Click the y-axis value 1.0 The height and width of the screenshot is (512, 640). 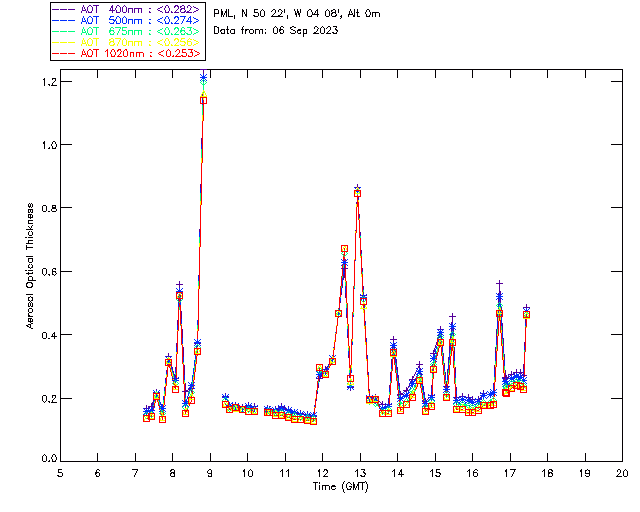(49, 145)
